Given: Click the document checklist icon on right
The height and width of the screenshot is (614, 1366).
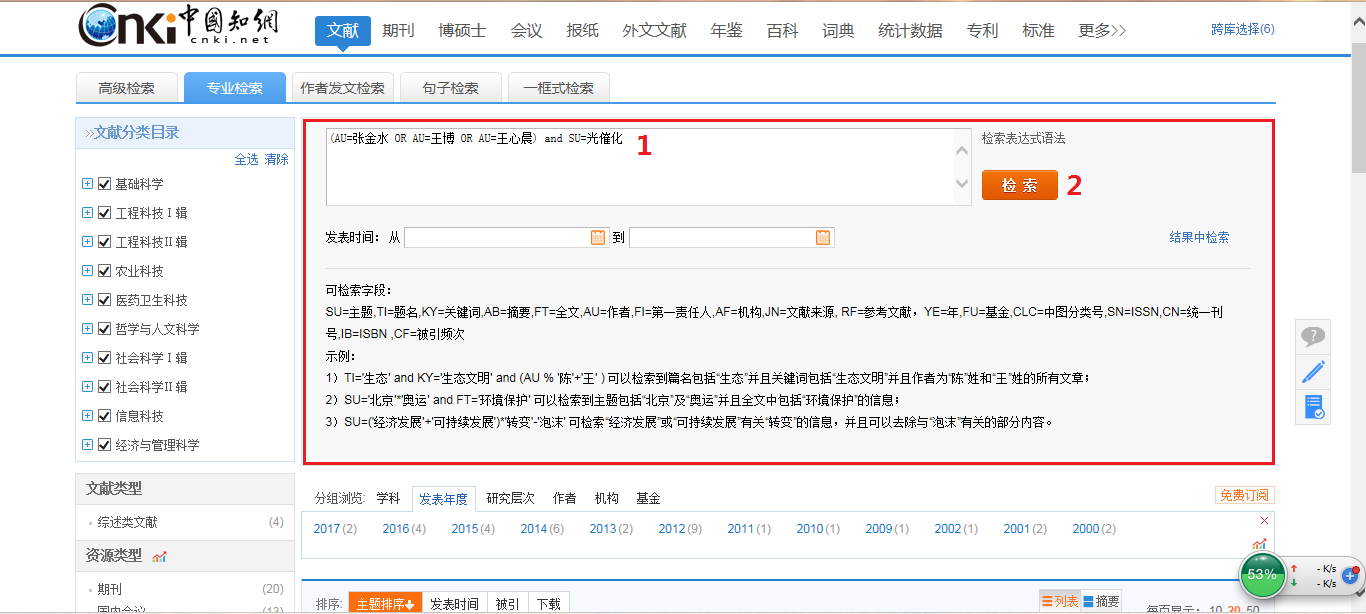Looking at the screenshot, I should (1313, 407).
